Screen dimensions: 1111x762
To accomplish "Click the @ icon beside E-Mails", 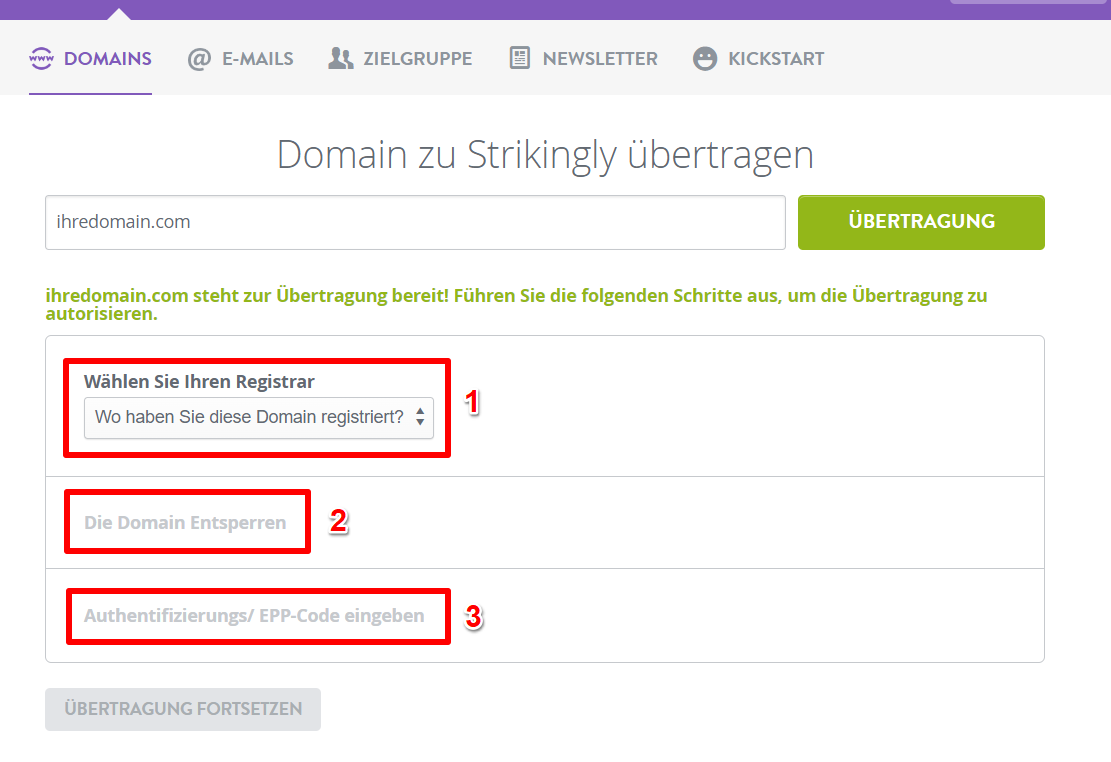I will [198, 59].
